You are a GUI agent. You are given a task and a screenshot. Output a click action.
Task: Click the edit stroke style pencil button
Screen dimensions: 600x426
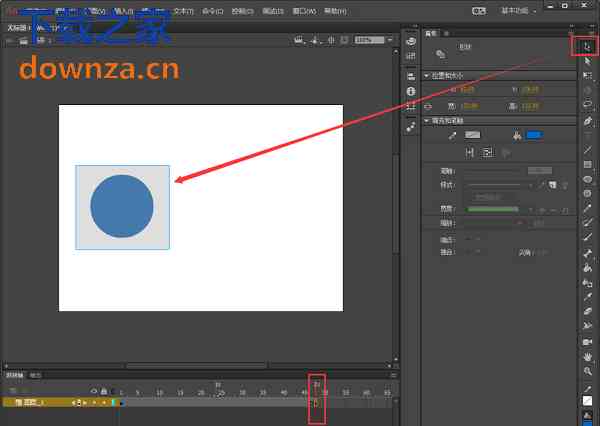pos(541,185)
